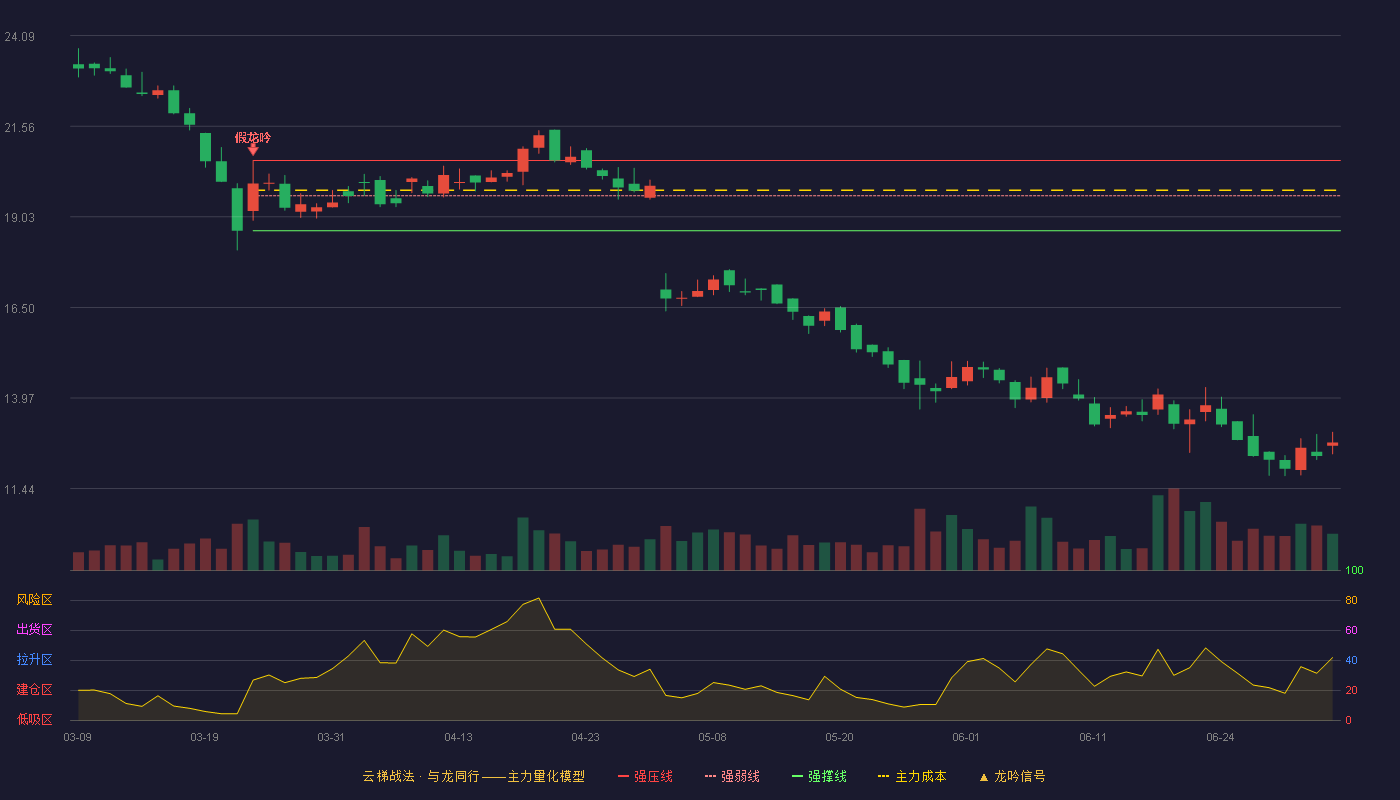Click the 05-20 date label

(x=840, y=737)
